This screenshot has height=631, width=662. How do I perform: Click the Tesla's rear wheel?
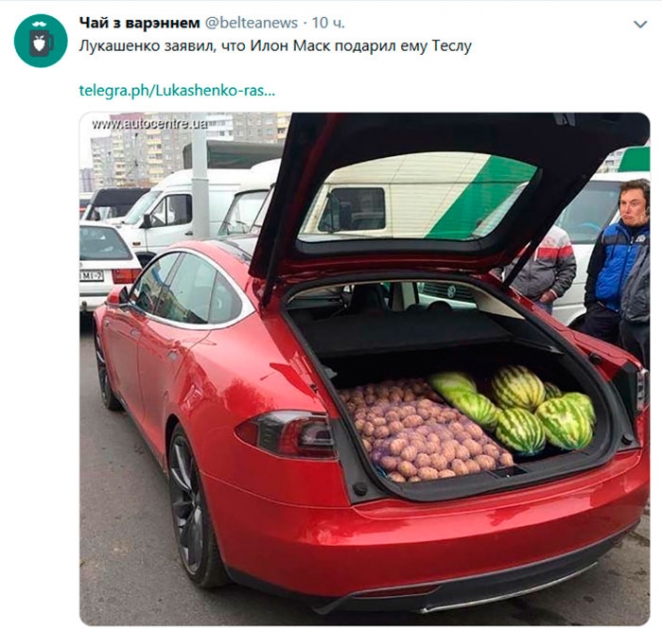[x=190, y=506]
